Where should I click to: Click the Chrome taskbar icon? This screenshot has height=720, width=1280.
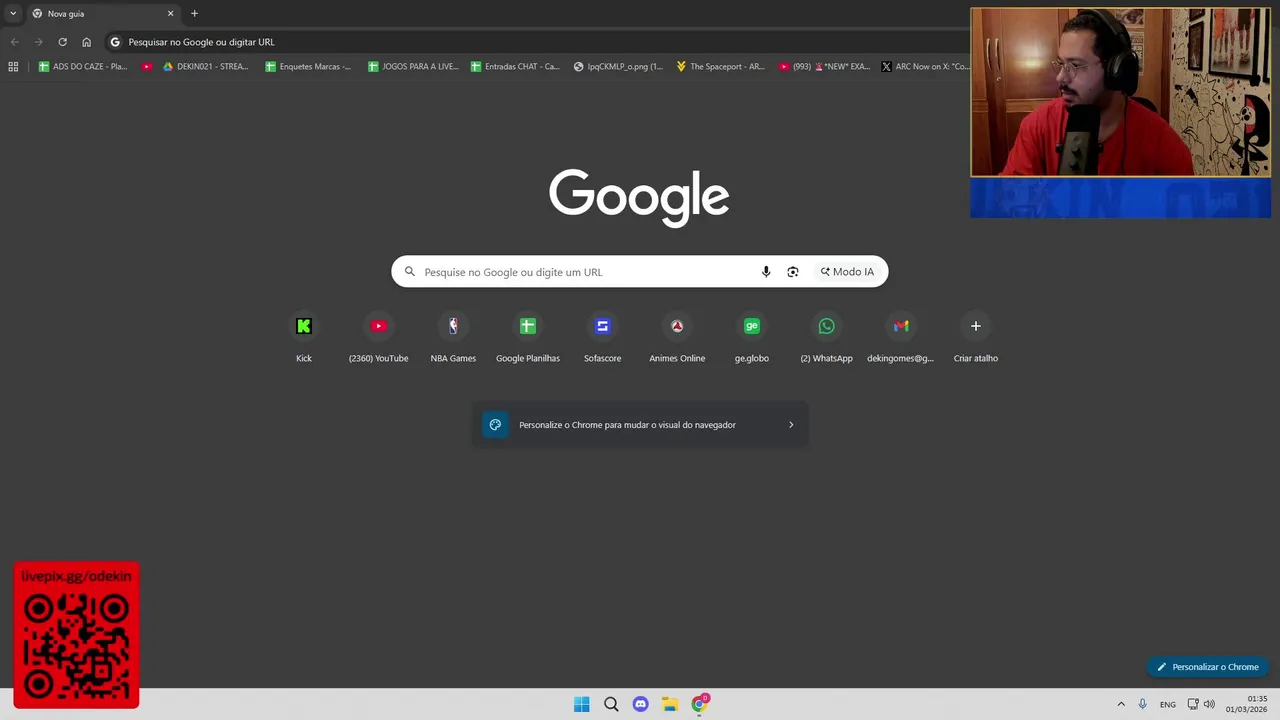tap(699, 704)
